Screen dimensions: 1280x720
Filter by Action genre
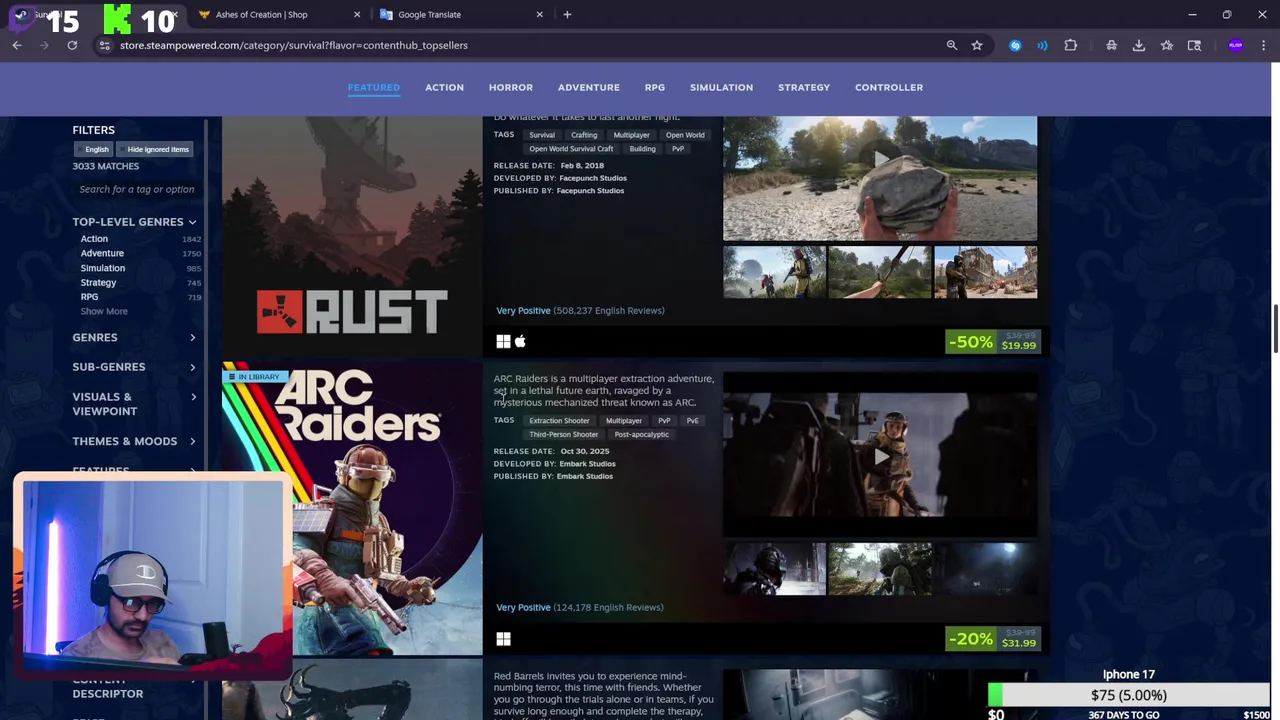coord(94,239)
